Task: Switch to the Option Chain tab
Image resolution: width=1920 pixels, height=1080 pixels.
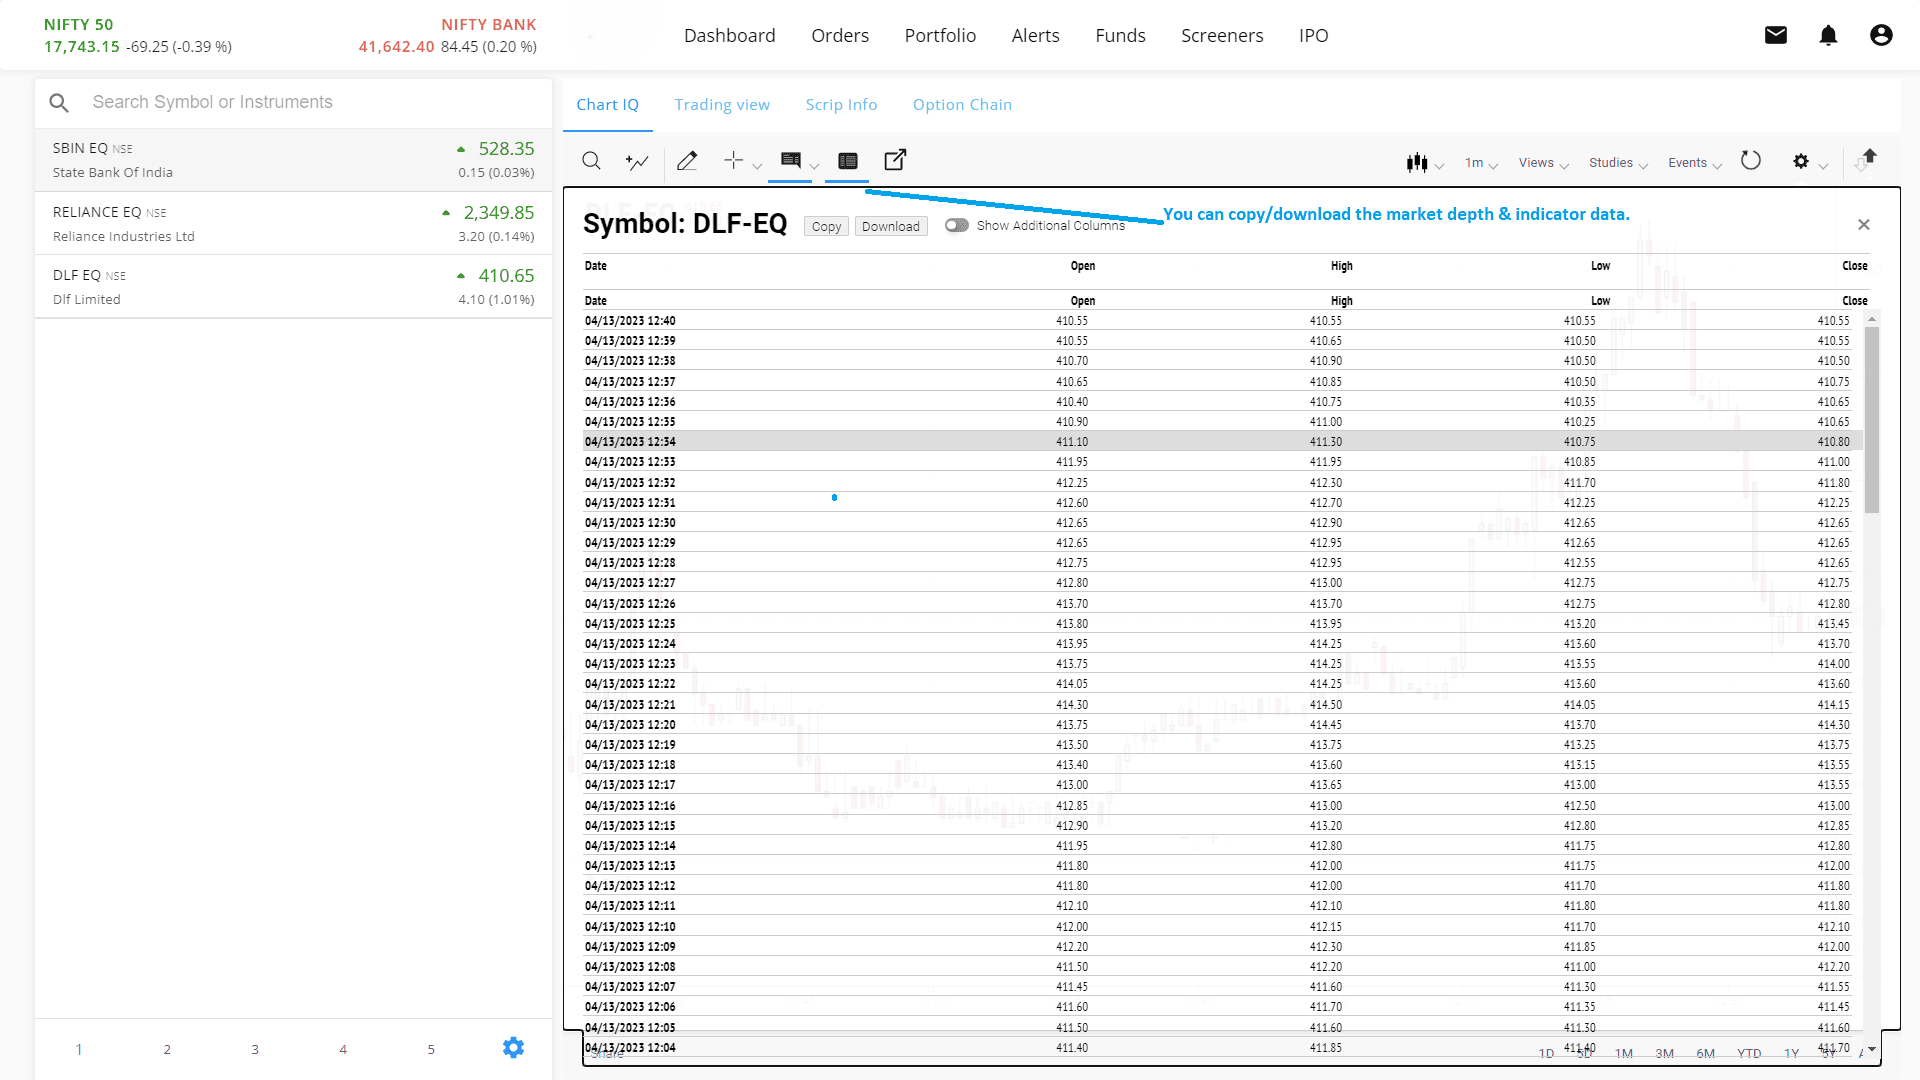Action: (962, 105)
